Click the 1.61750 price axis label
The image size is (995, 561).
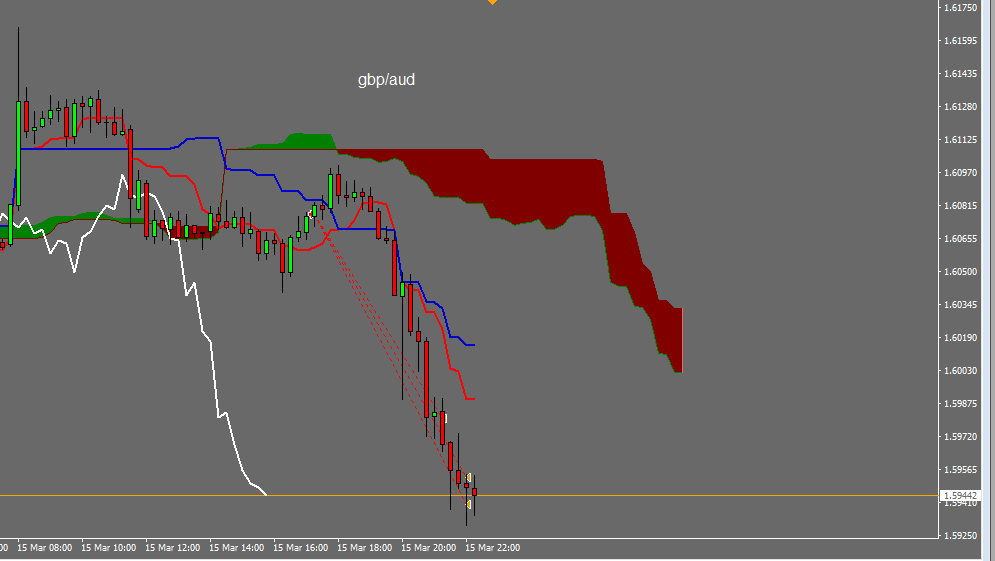[x=960, y=8]
